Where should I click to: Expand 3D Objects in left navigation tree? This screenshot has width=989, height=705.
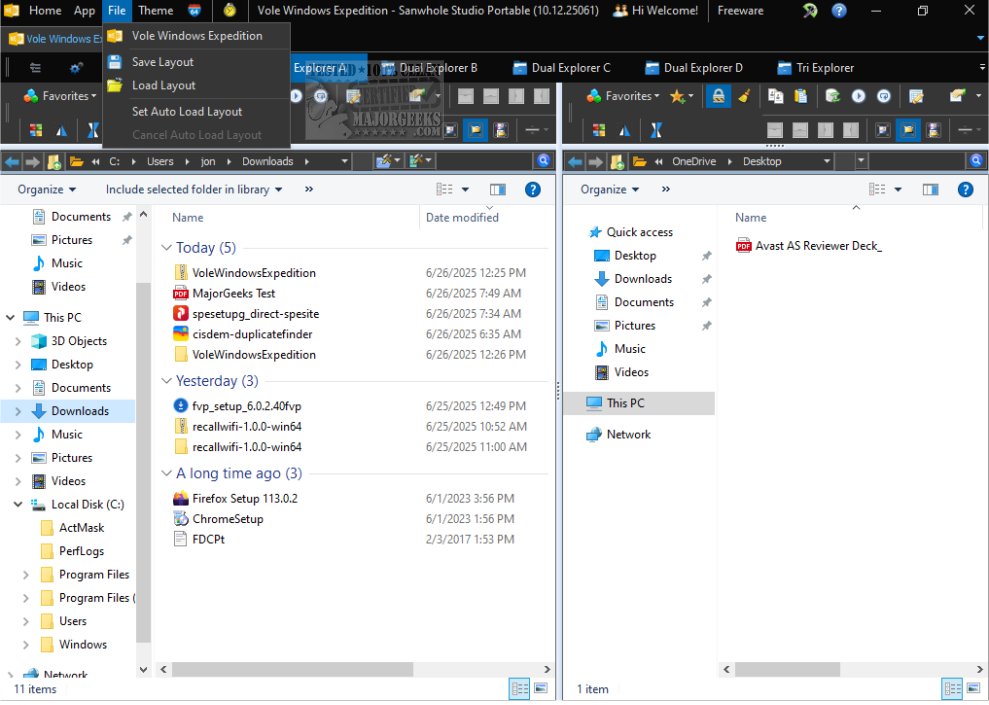[x=18, y=341]
